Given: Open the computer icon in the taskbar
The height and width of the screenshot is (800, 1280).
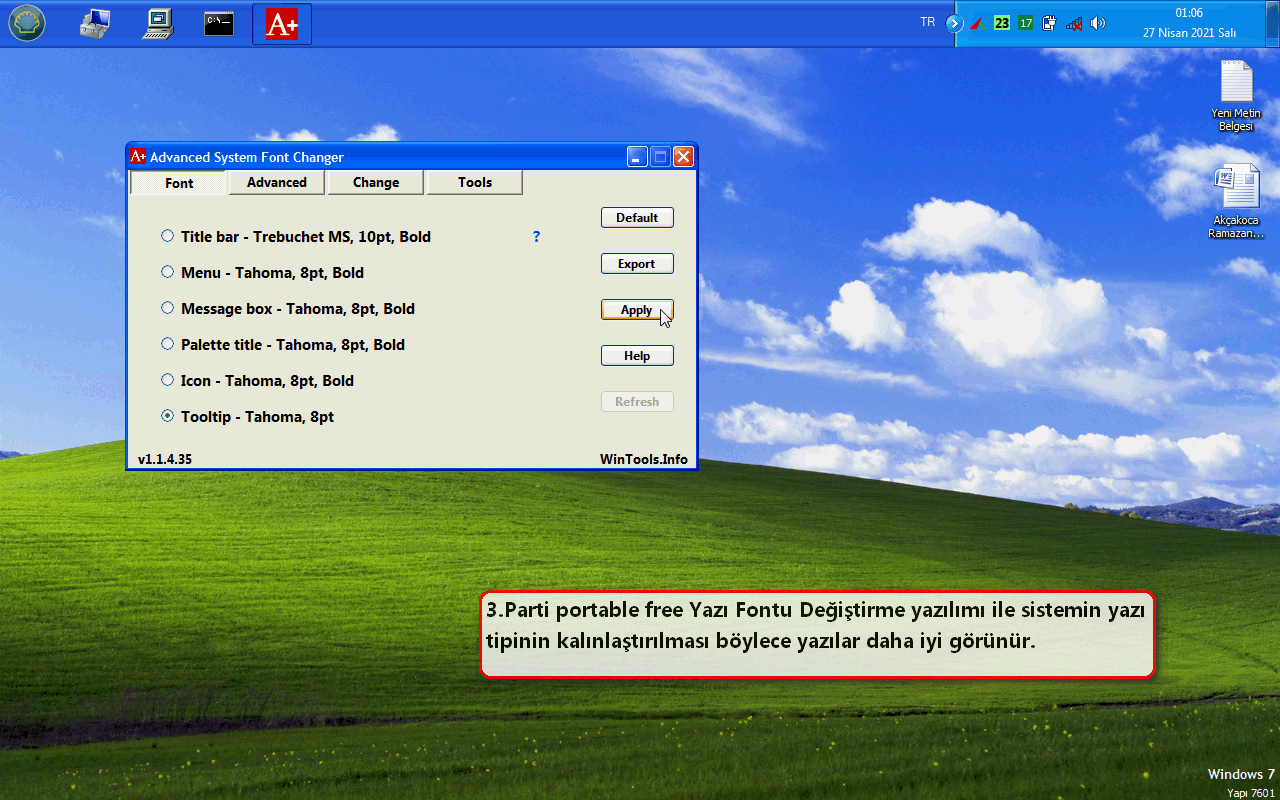Looking at the screenshot, I should point(158,23).
